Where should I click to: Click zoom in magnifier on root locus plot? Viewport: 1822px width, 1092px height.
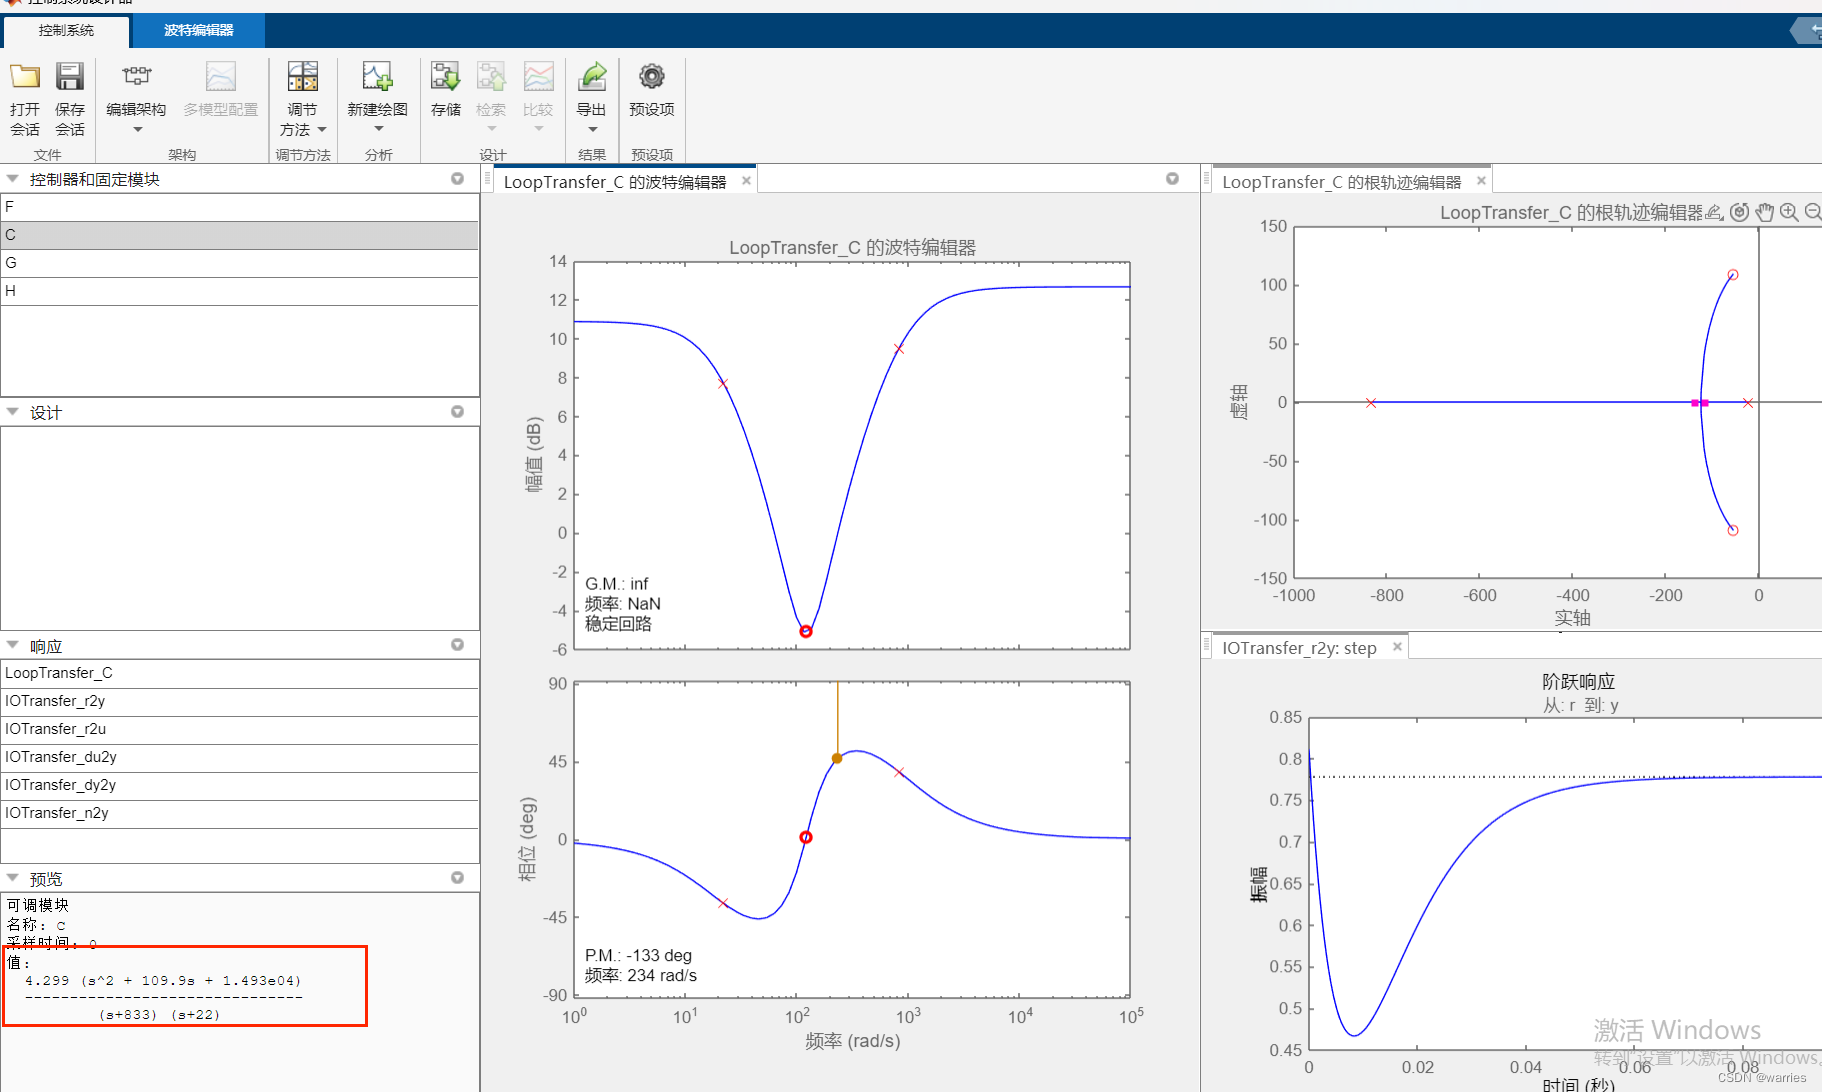[1789, 212]
